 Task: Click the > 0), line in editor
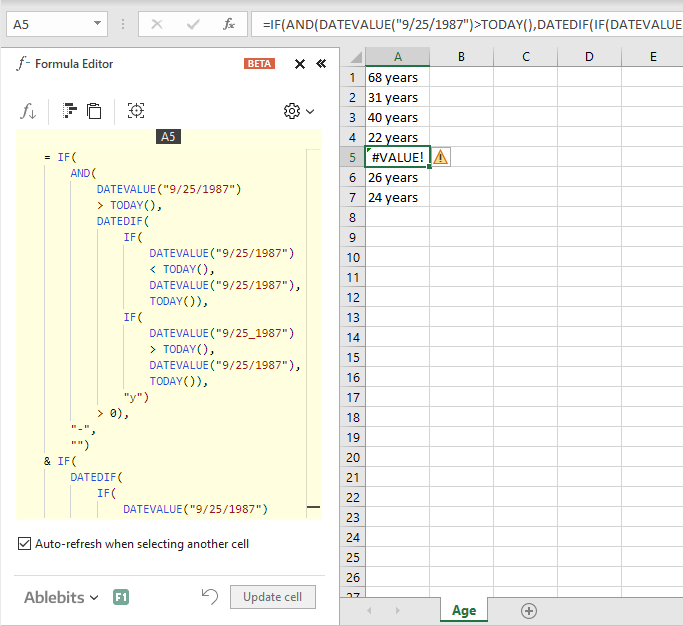pyautogui.click(x=113, y=413)
